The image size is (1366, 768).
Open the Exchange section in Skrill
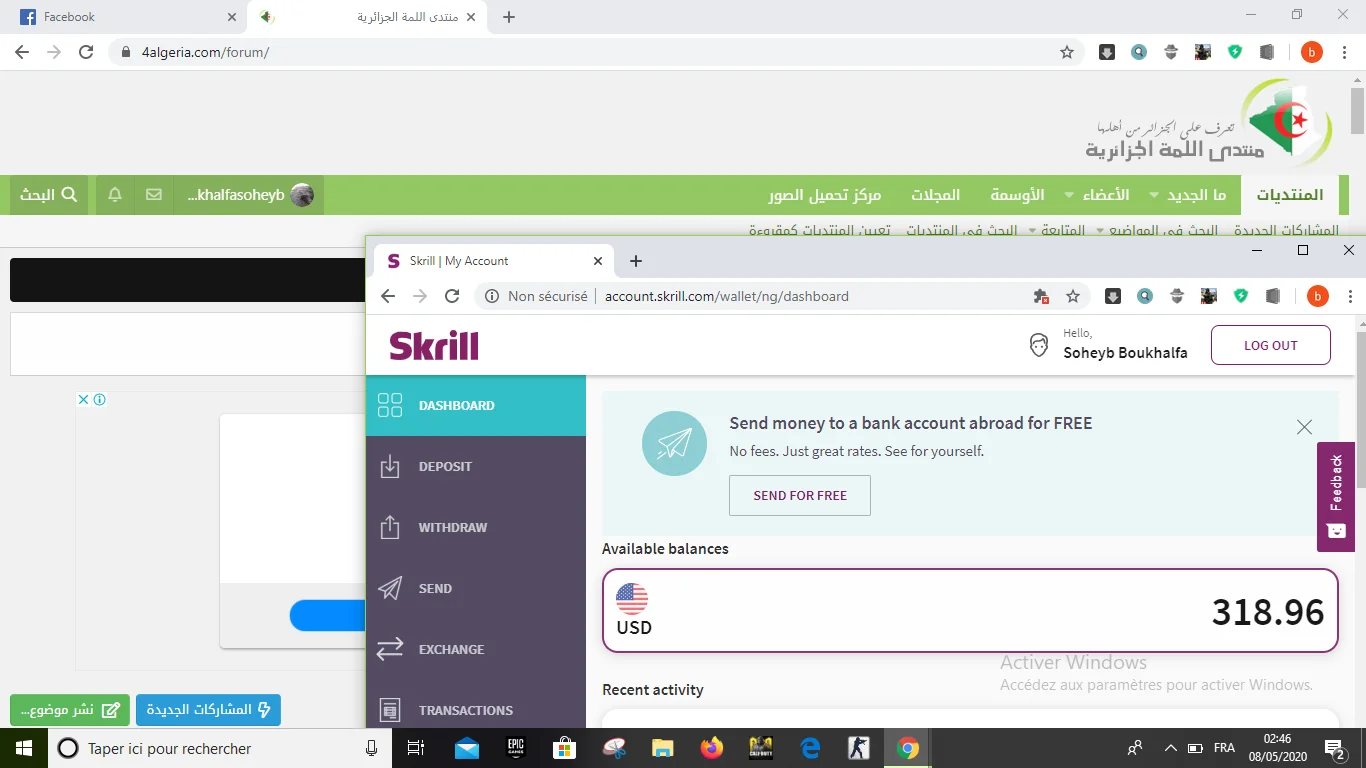pyautogui.click(x=475, y=649)
